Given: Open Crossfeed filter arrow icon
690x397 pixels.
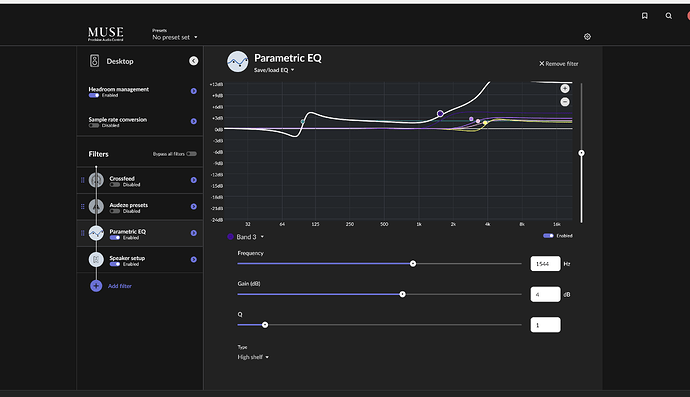Looking at the screenshot, I should click(x=194, y=180).
